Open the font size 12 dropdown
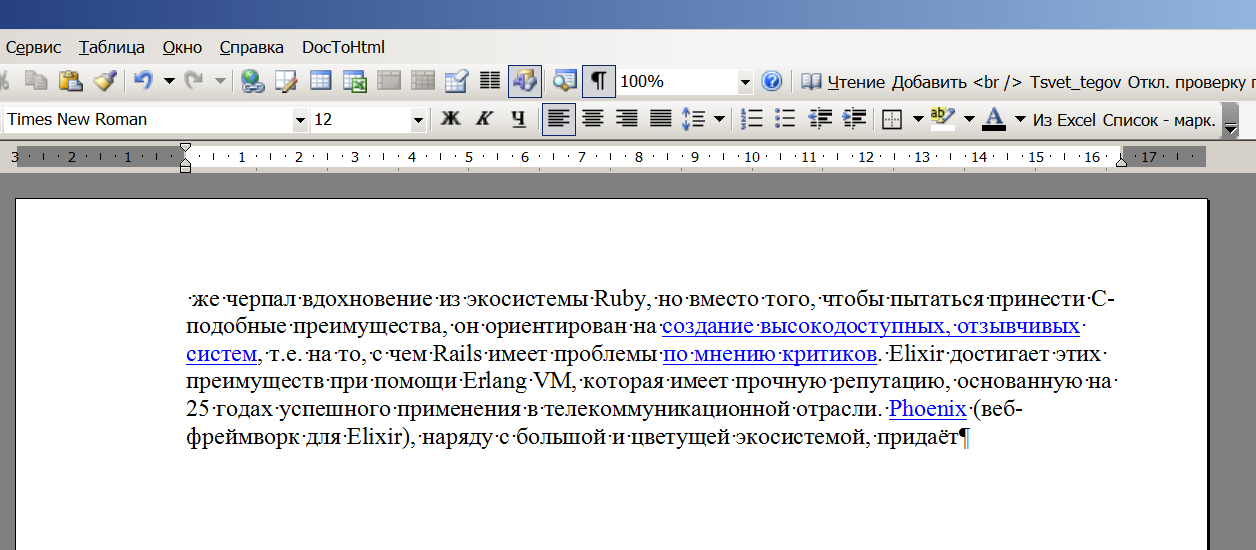Viewport: 1256px width, 550px height. [418, 120]
